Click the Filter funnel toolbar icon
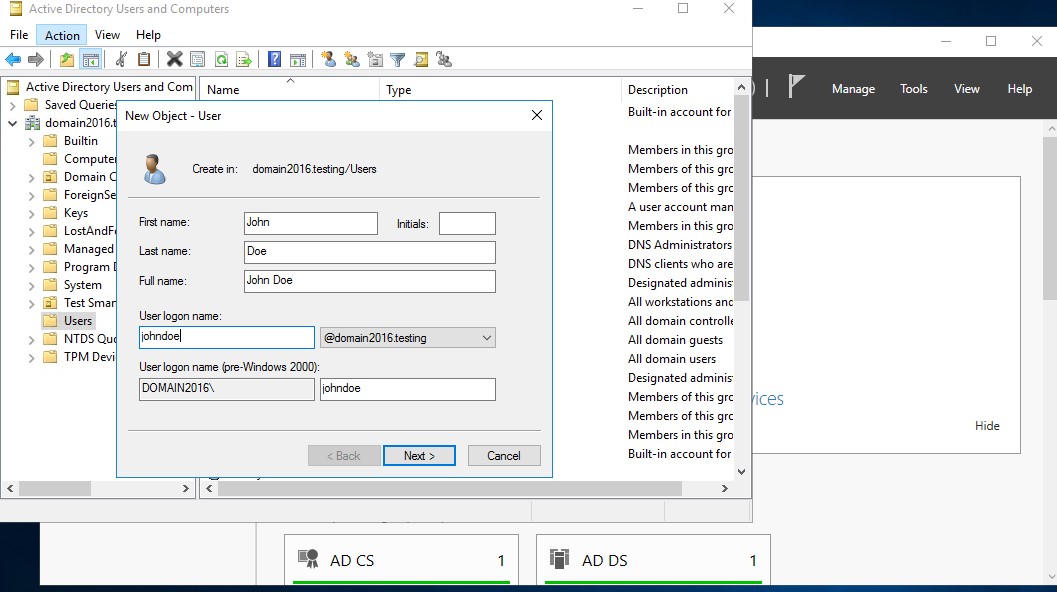This screenshot has width=1057, height=592. (x=398, y=59)
